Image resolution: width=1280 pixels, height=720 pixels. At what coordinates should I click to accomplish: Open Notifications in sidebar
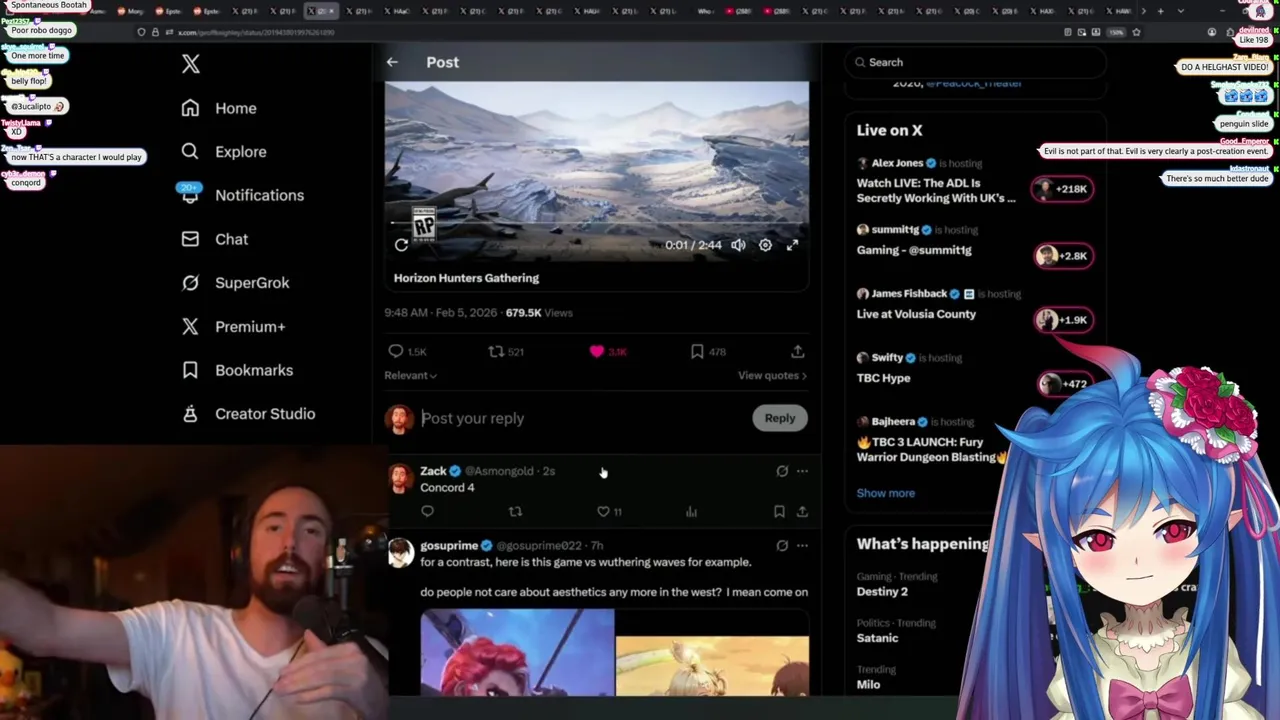[241, 195]
